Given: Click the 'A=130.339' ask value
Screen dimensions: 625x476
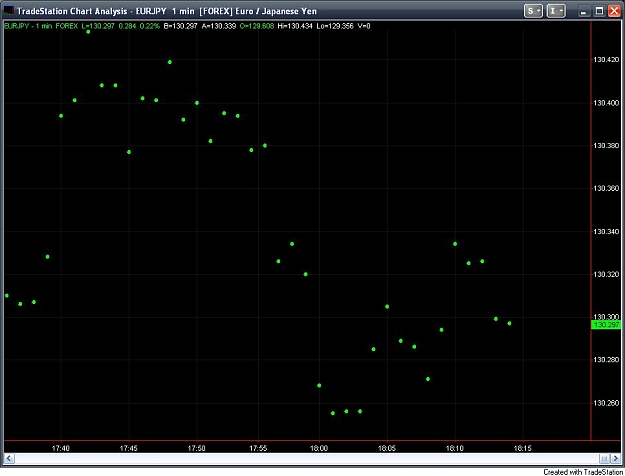Looking at the screenshot, I should pyautogui.click(x=219, y=26).
